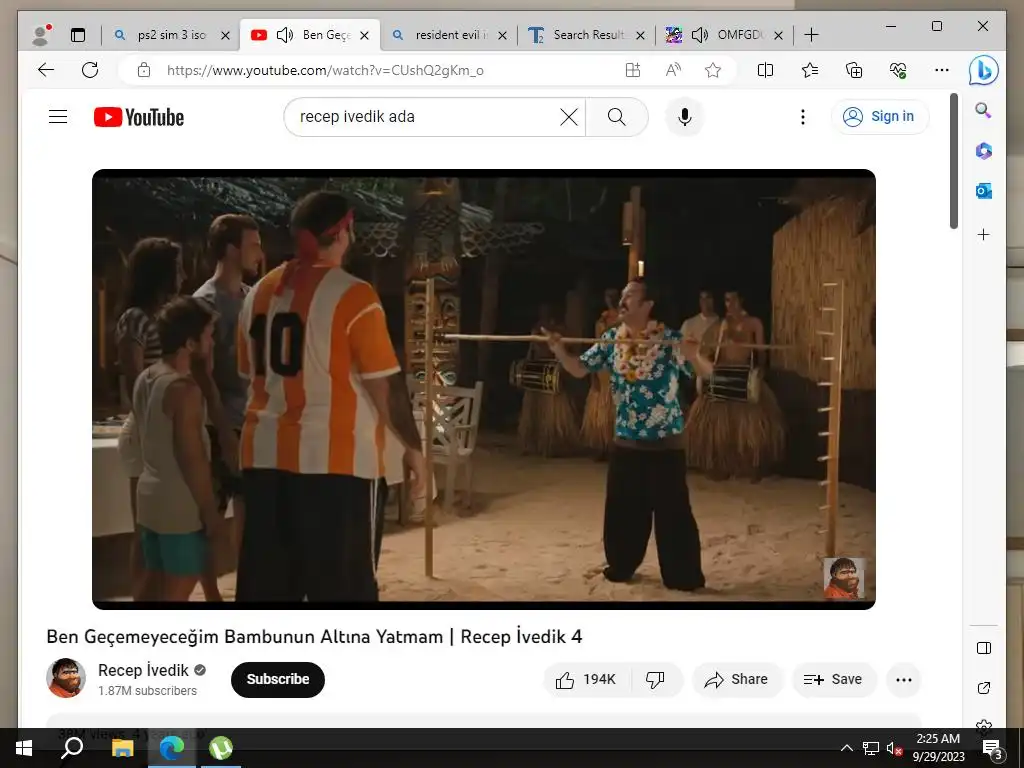Image resolution: width=1024 pixels, height=768 pixels.
Task: Open the Collections panel
Action: [x=854, y=70]
